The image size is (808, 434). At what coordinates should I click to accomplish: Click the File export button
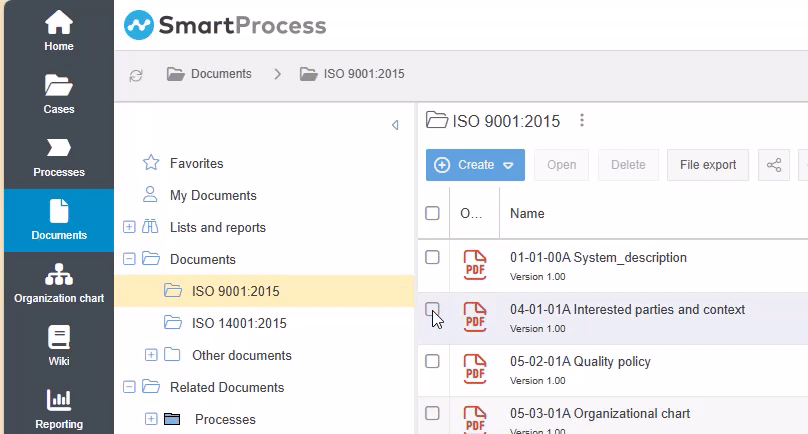coord(707,165)
